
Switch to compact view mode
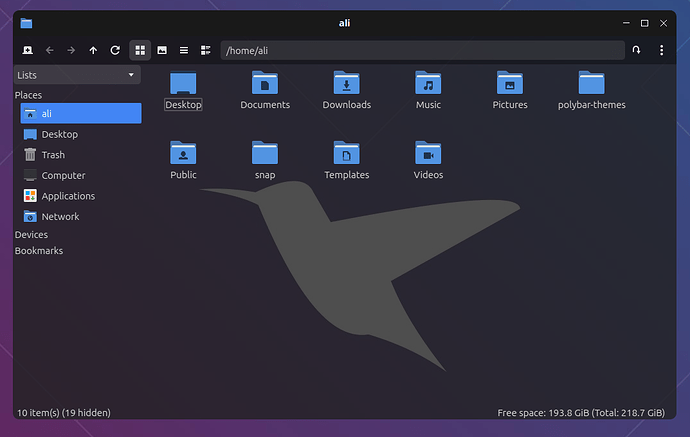coord(206,50)
